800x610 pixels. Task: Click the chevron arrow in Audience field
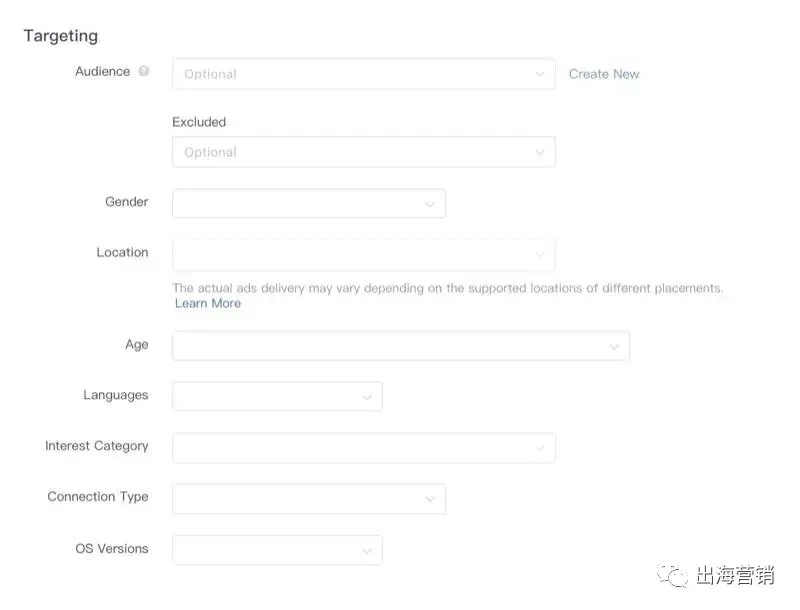540,74
